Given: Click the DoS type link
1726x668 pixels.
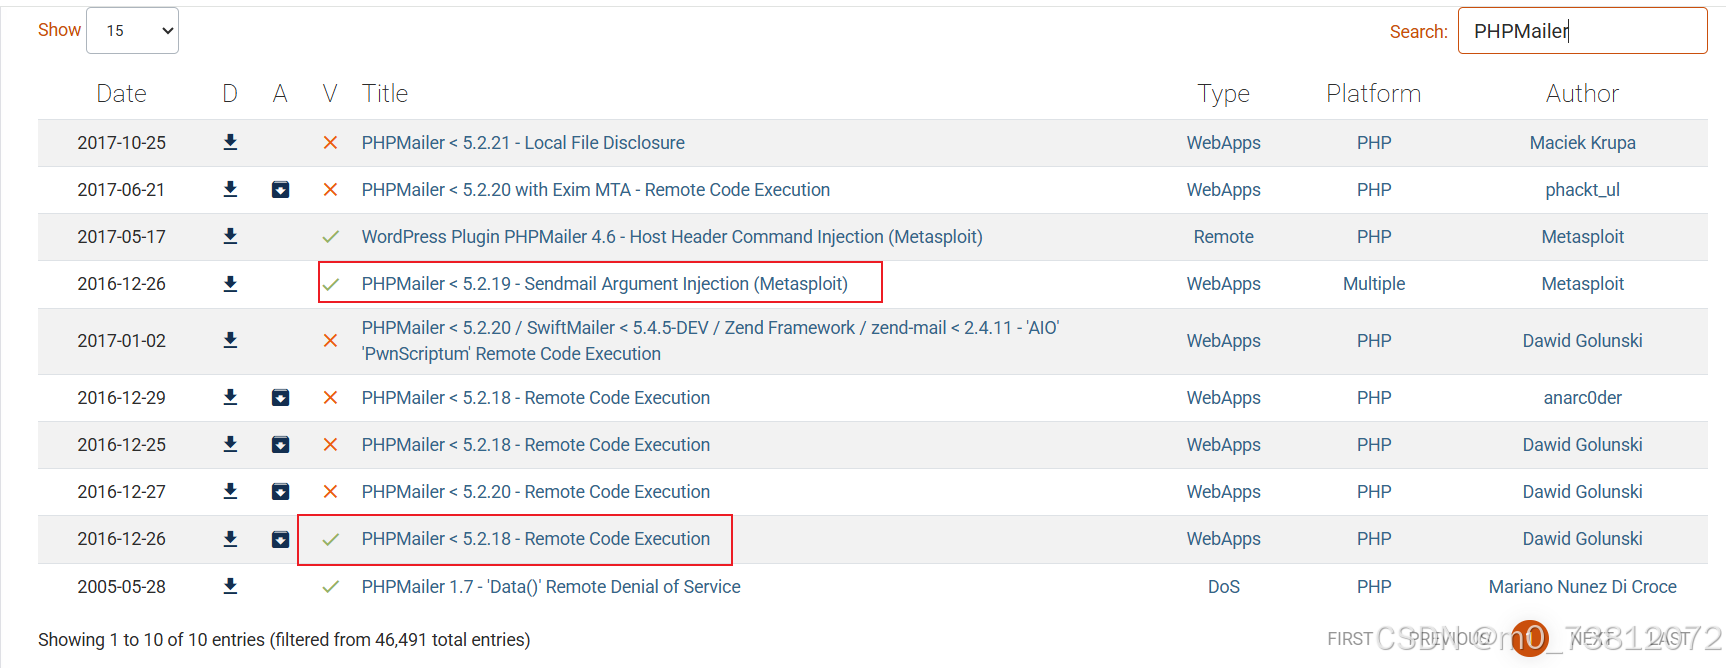Looking at the screenshot, I should tap(1224, 587).
